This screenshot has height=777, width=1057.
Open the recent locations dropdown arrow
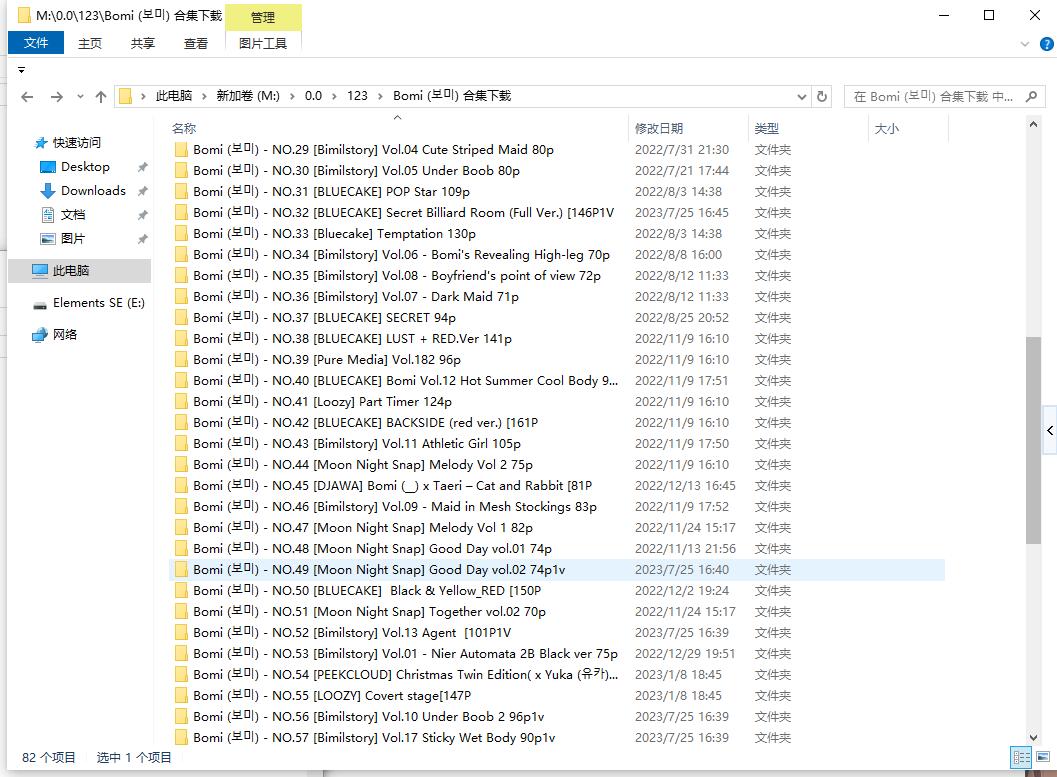pos(80,96)
